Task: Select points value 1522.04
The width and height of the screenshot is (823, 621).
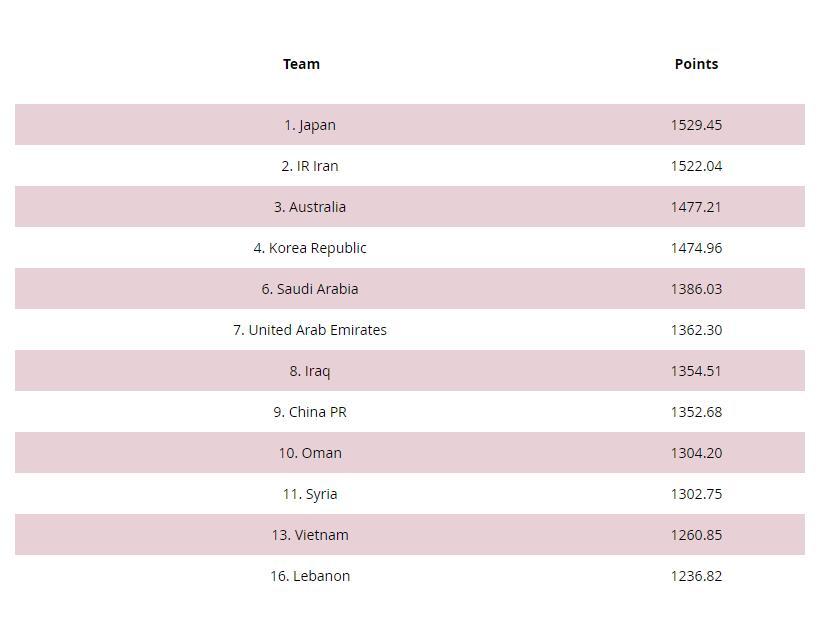Action: (x=696, y=166)
